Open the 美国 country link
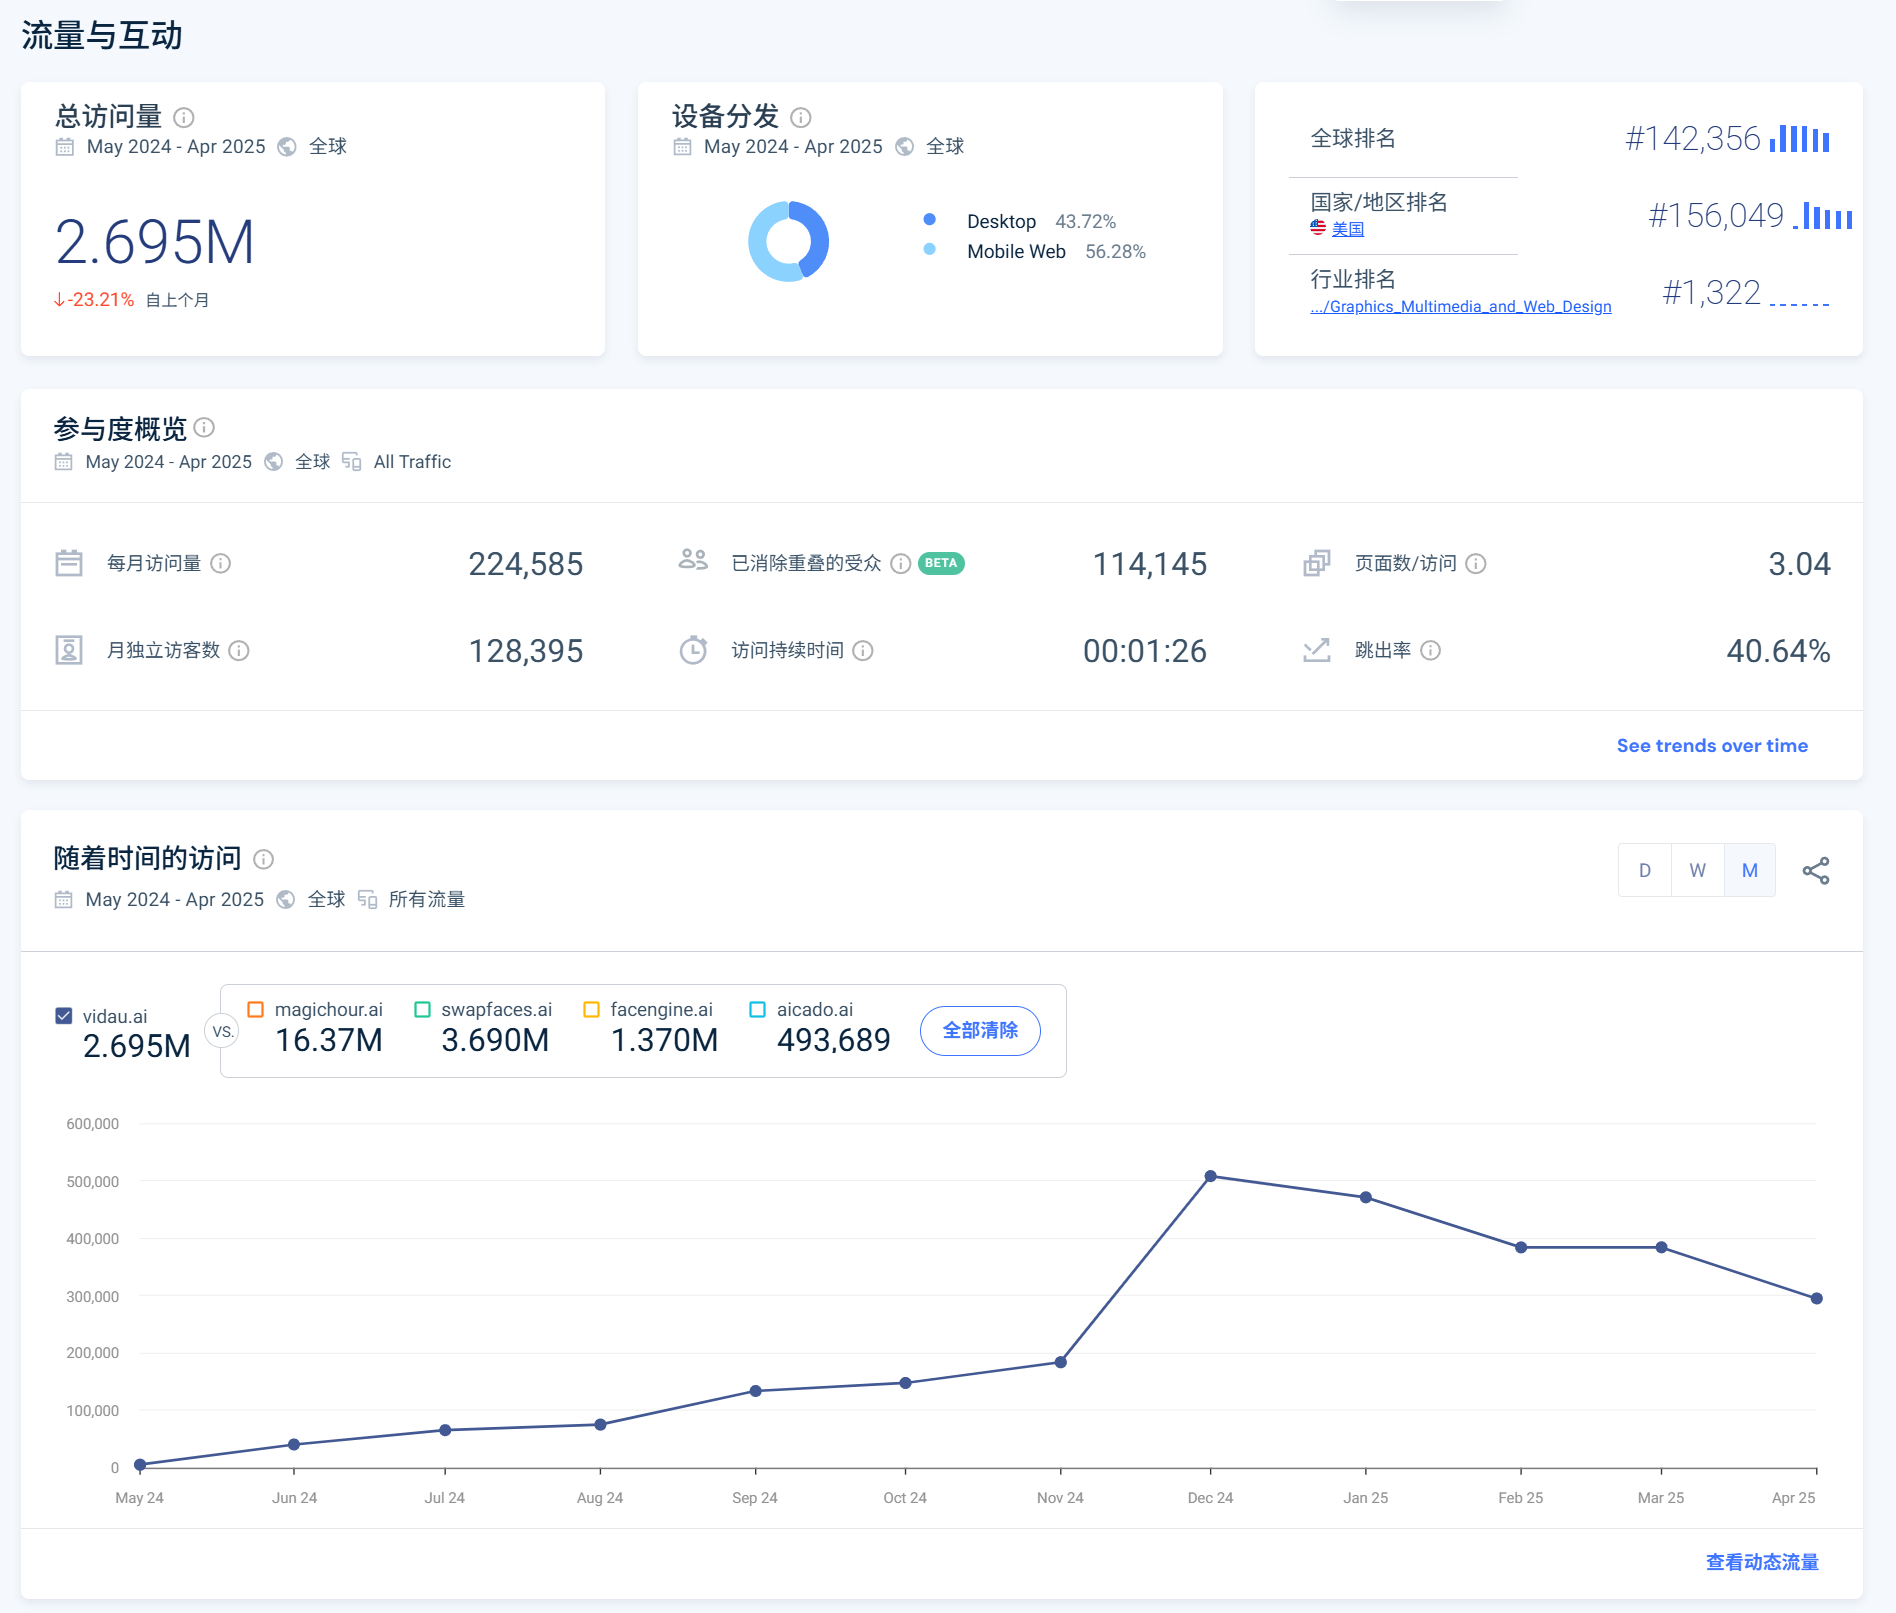This screenshot has height=1613, width=1896. click(x=1348, y=229)
